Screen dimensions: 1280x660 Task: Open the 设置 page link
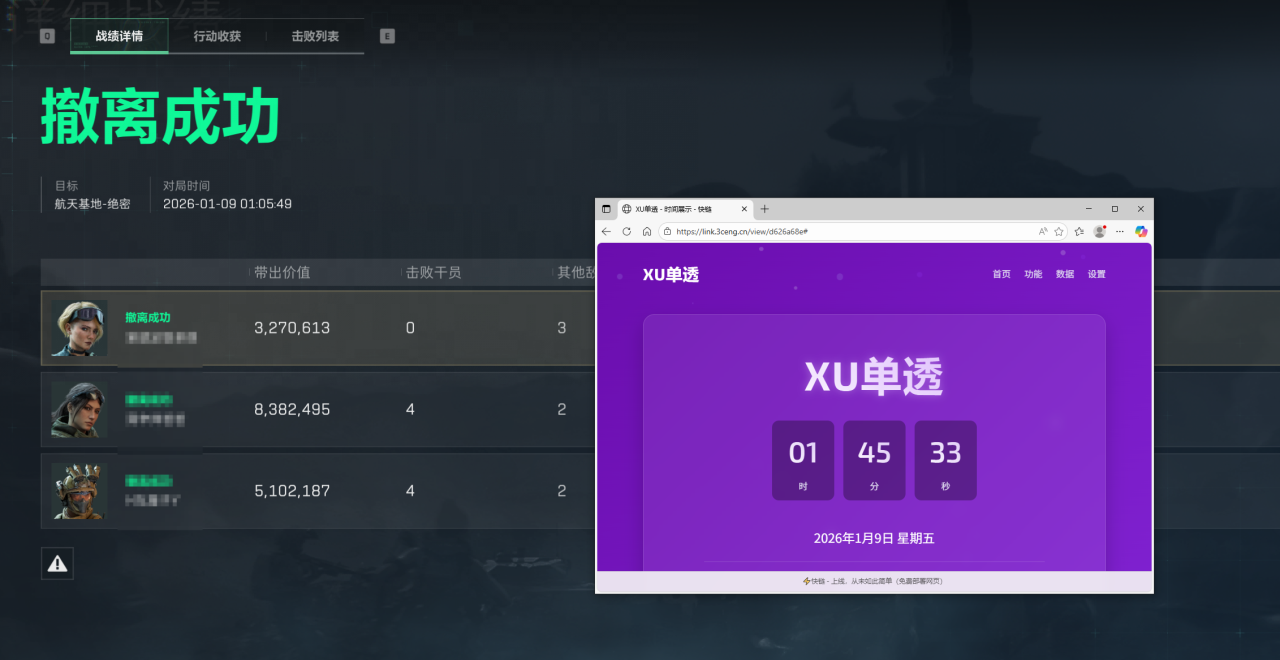click(1096, 273)
